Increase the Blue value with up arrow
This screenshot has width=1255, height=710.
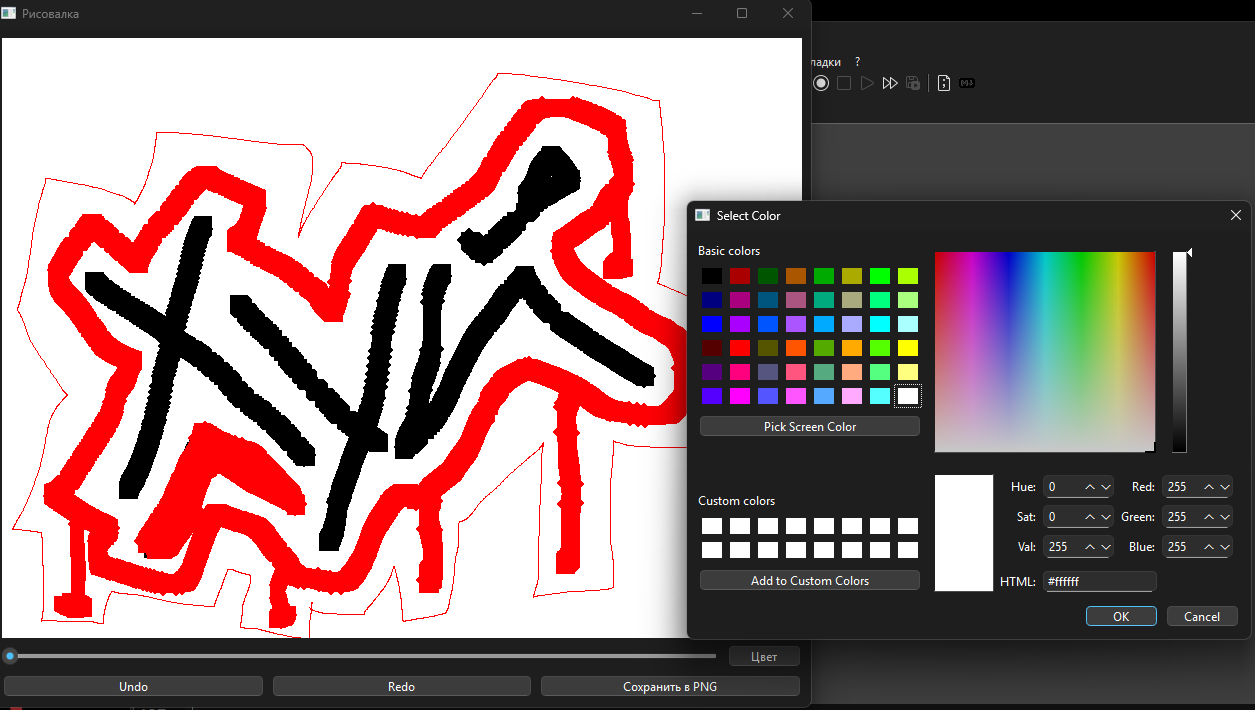[1210, 547]
